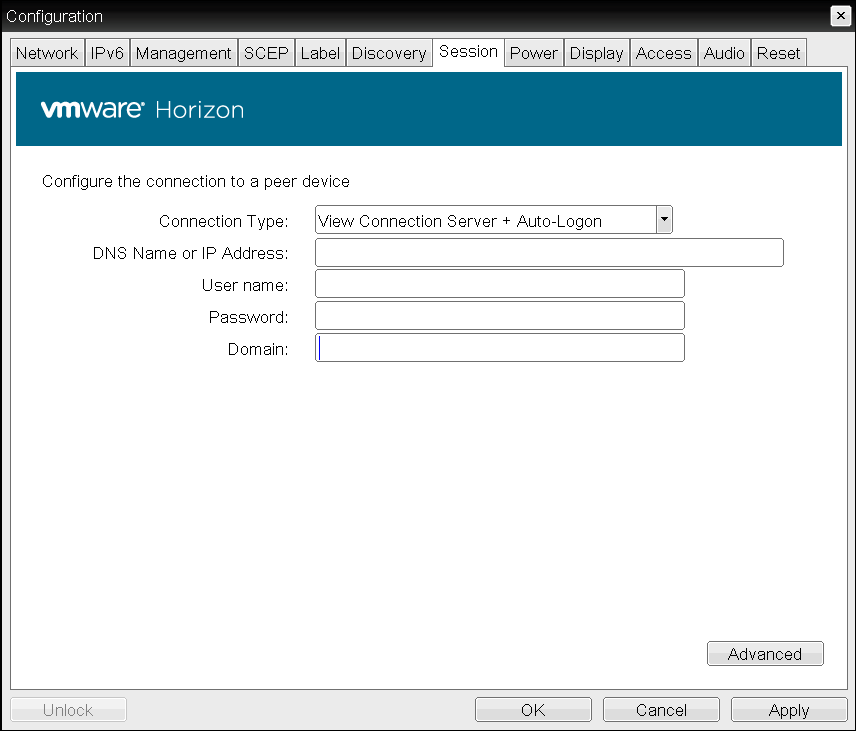Switch to the IPv6 tab
The height and width of the screenshot is (731, 856).
(107, 53)
